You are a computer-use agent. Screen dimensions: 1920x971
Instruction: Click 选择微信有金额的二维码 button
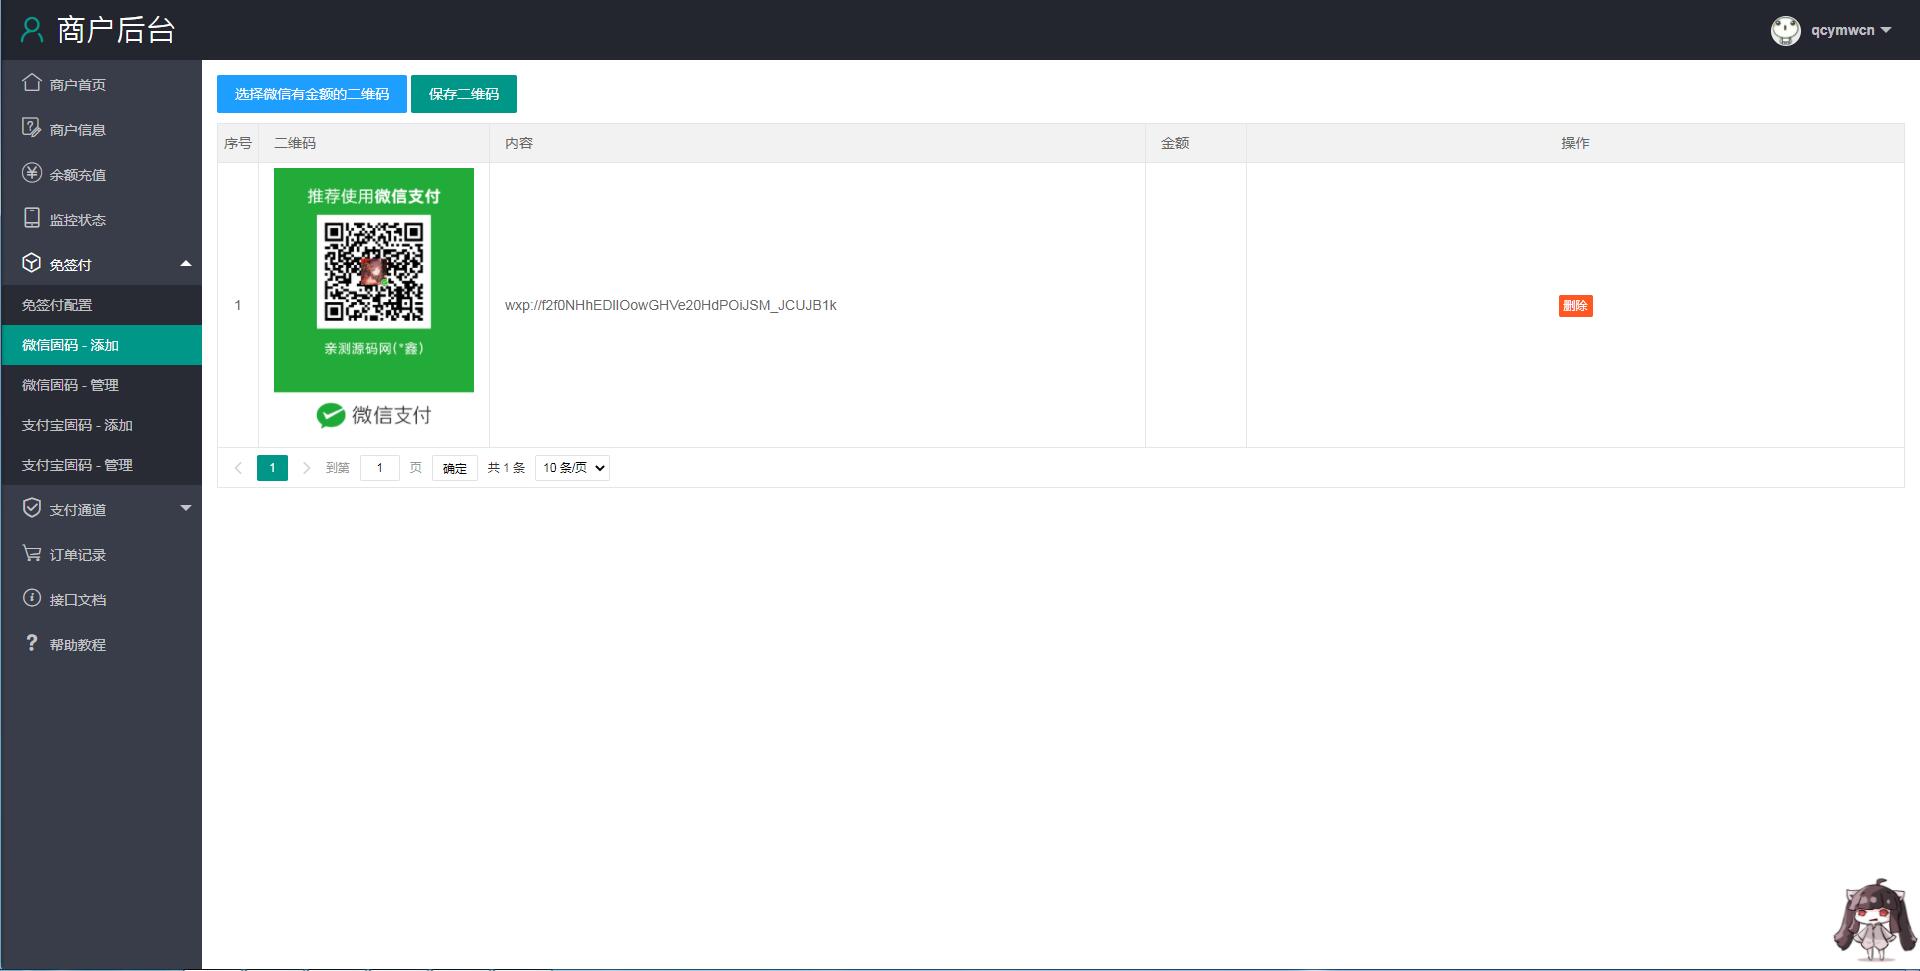312,94
